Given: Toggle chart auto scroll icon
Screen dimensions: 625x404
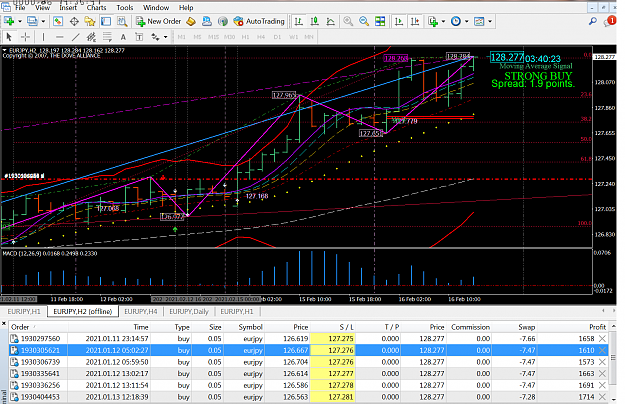Looking at the screenshot, I should (399, 21).
